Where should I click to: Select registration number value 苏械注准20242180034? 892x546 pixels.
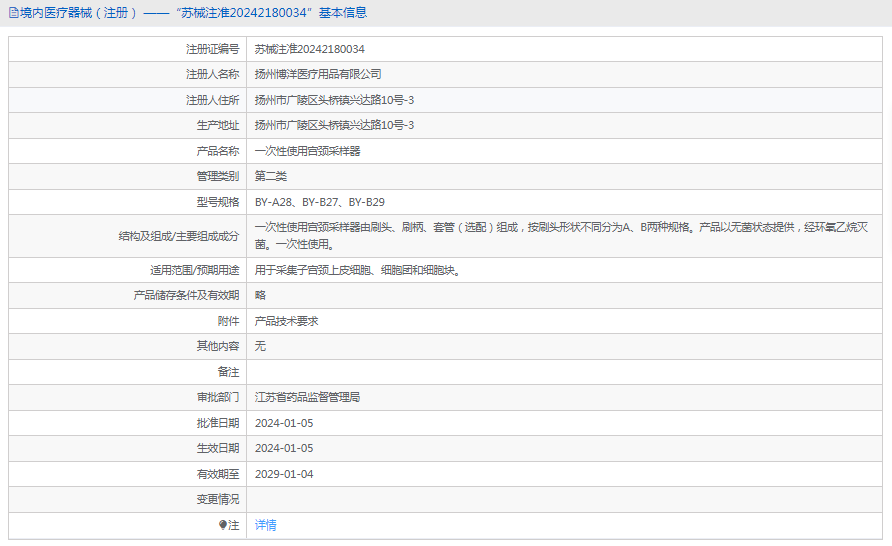click(309, 49)
